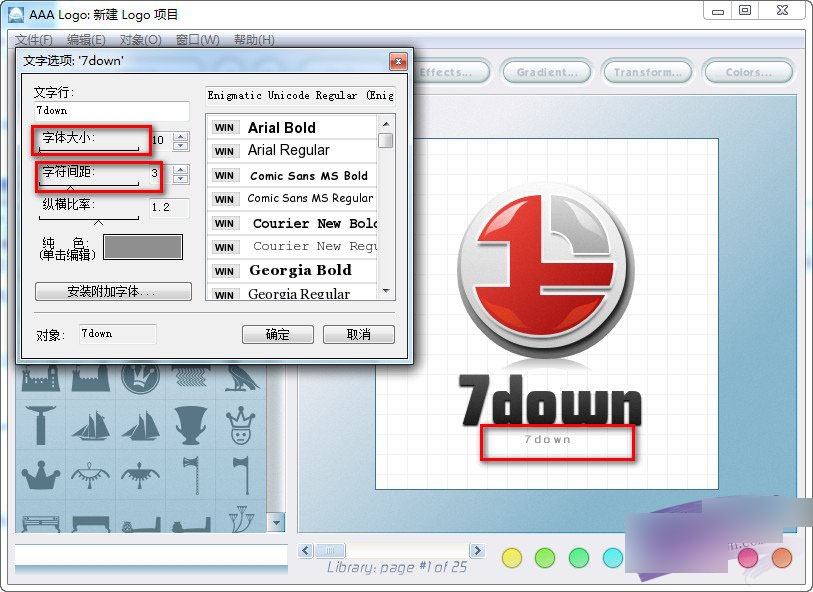Pick the axe with plain handle shape
Screen dimensions: 813x592
coord(242,475)
